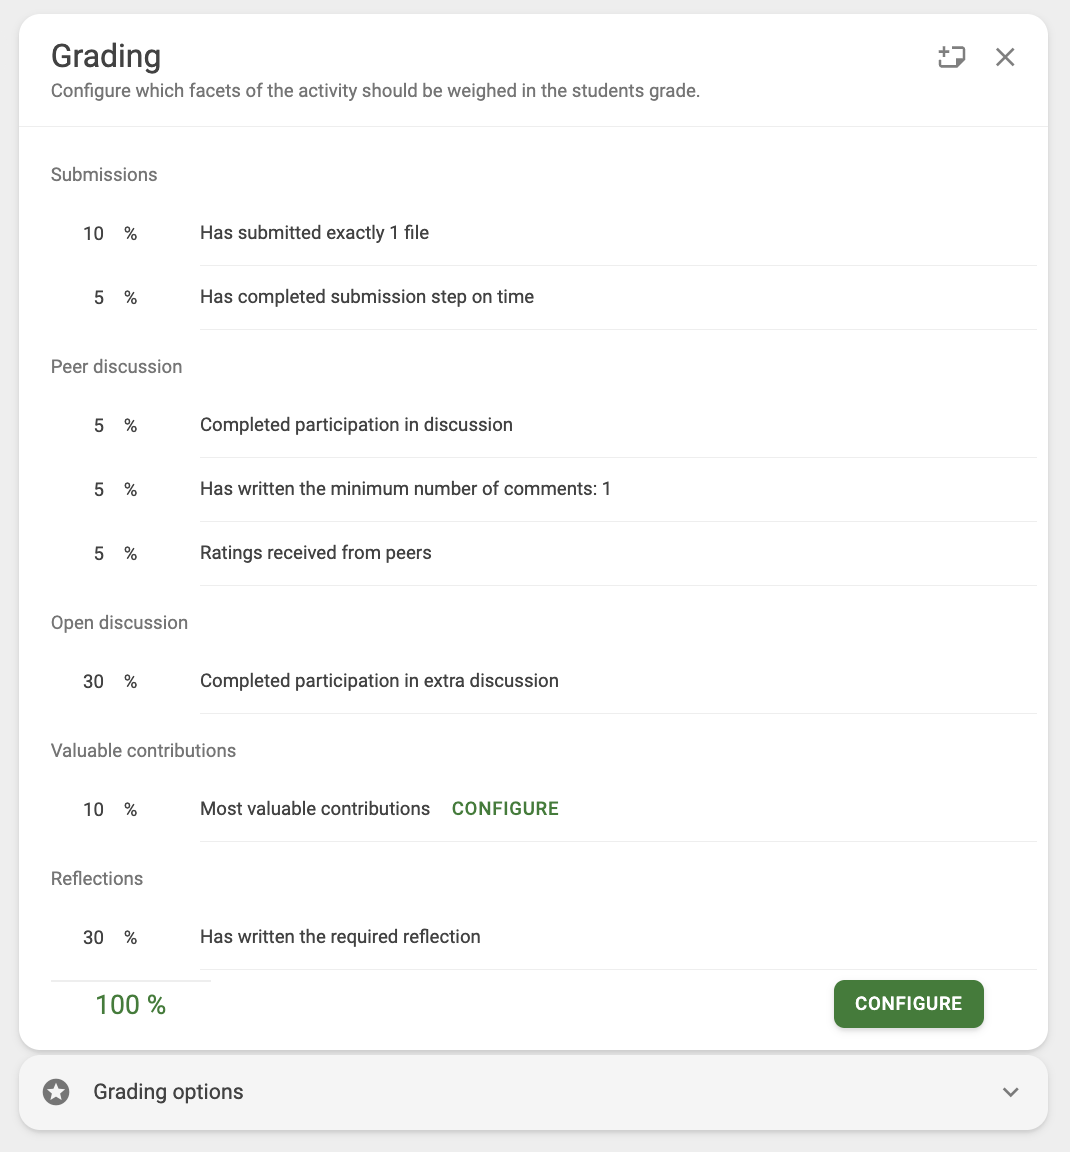Open the Grading options panel
This screenshot has height=1152, width=1070.
tap(534, 1092)
